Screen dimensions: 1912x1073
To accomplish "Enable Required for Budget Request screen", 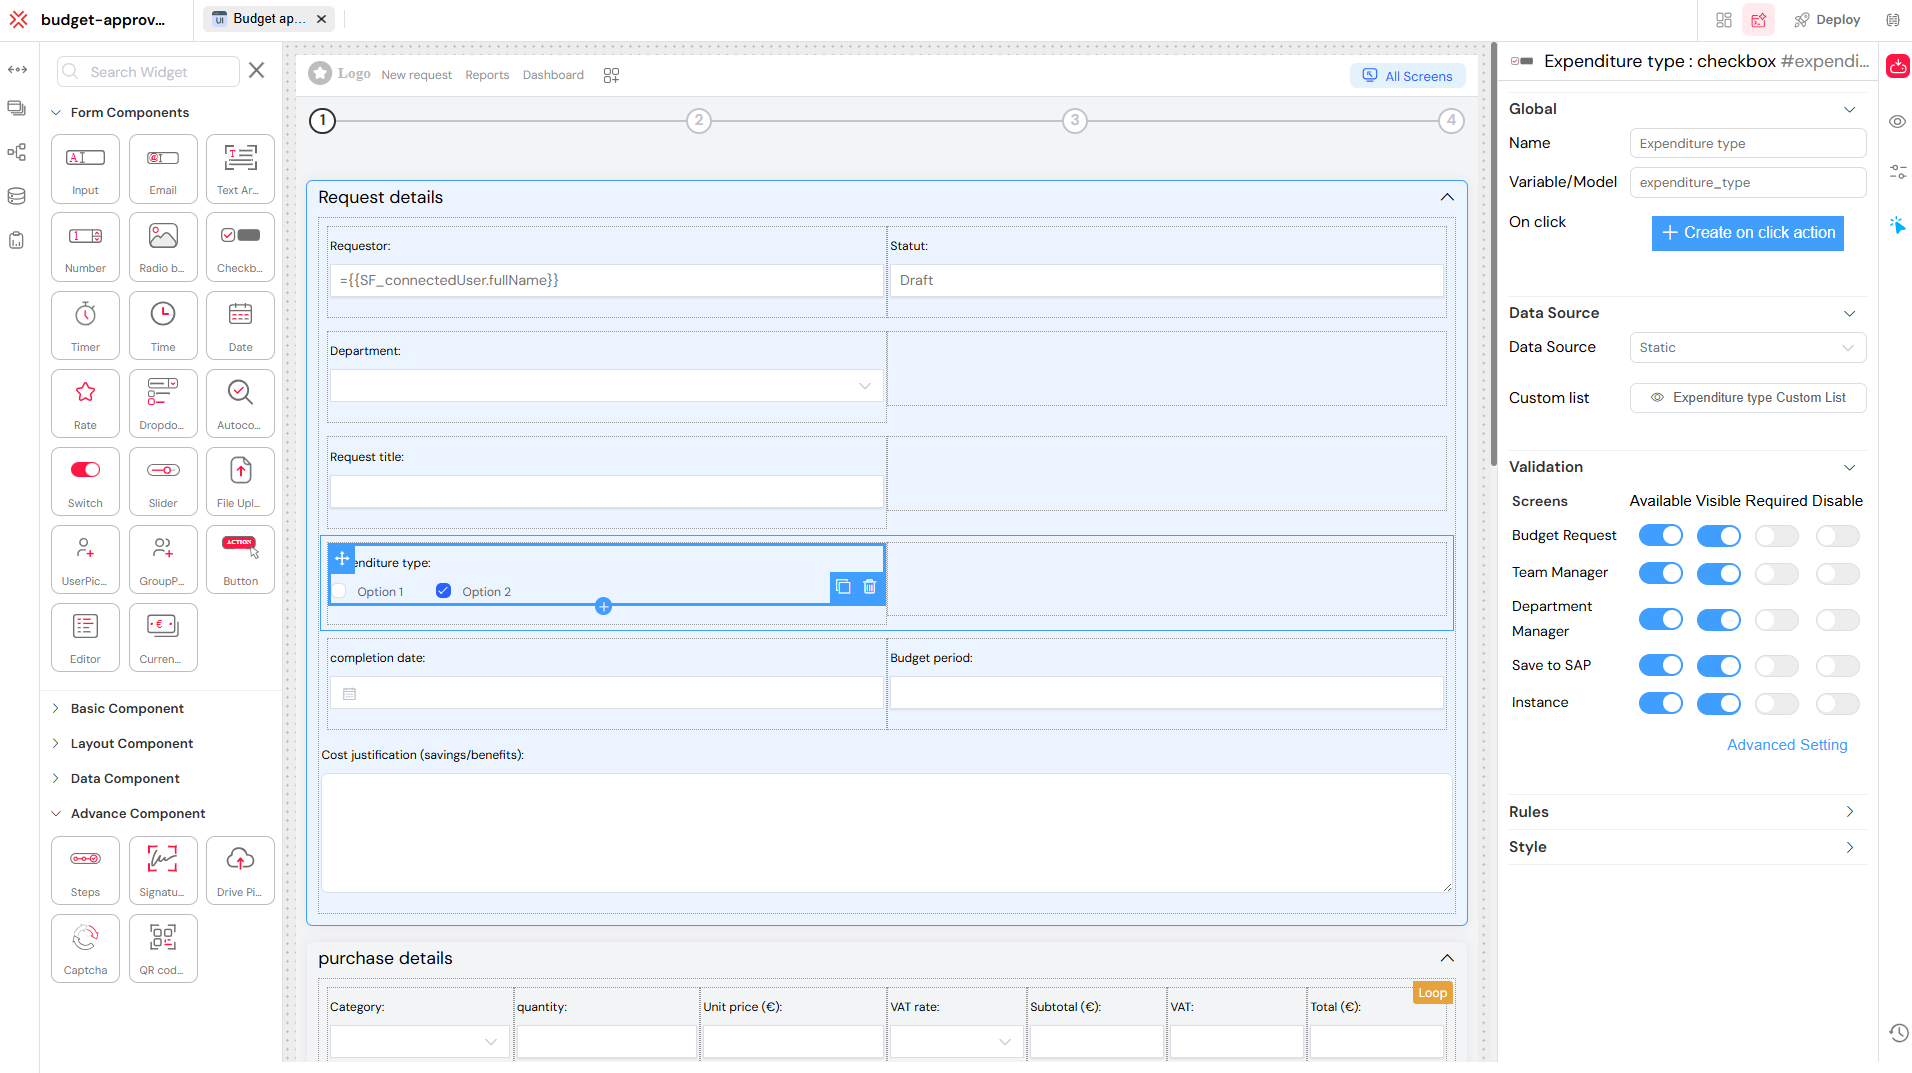I will tap(1777, 535).
